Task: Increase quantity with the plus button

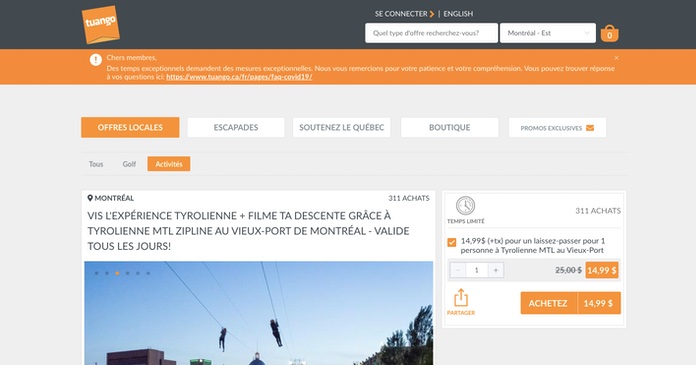Action: point(496,270)
